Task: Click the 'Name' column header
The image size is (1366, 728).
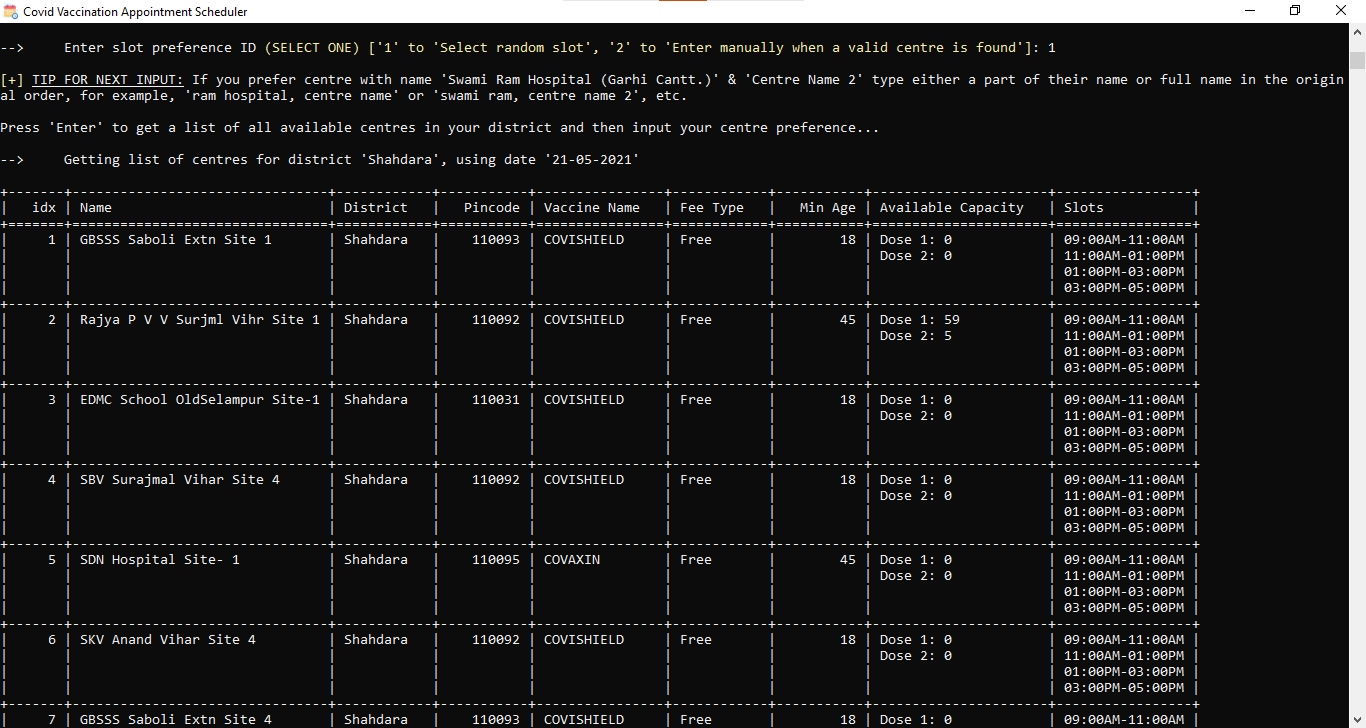Action: pos(96,208)
